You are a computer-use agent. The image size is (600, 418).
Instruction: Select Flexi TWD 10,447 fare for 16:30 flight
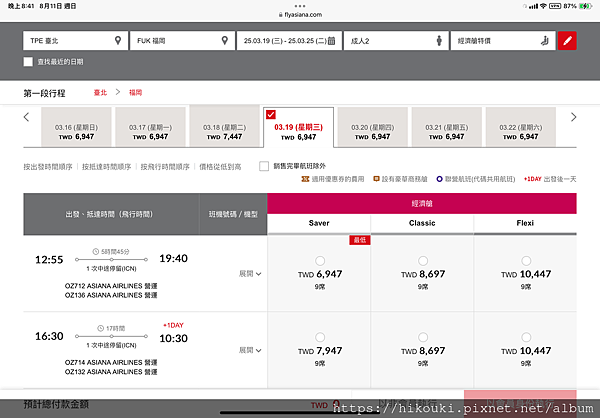point(526,337)
